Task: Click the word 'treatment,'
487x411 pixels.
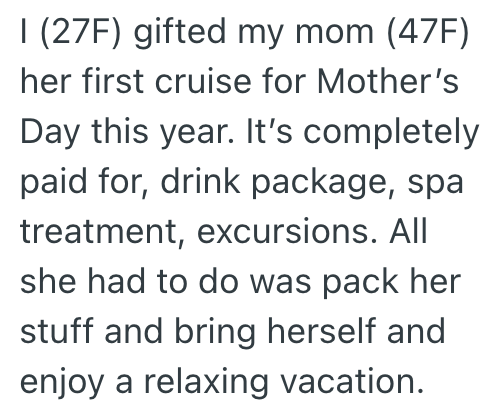Action: pos(103,232)
